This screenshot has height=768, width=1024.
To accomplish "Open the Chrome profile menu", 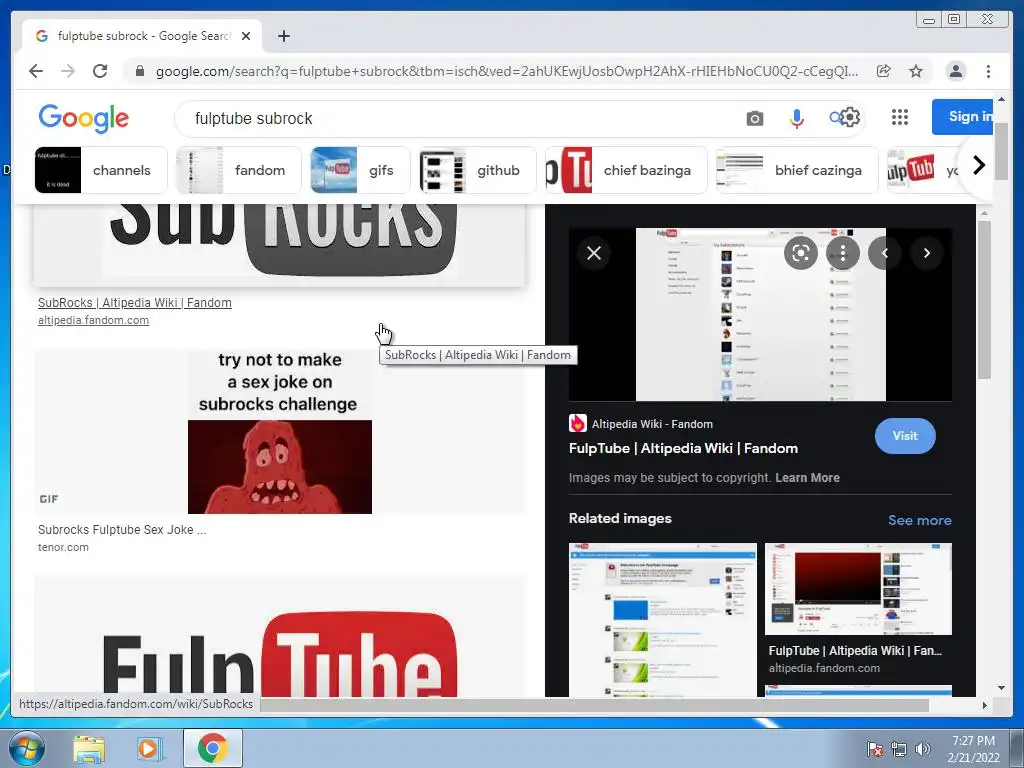I will click(955, 71).
